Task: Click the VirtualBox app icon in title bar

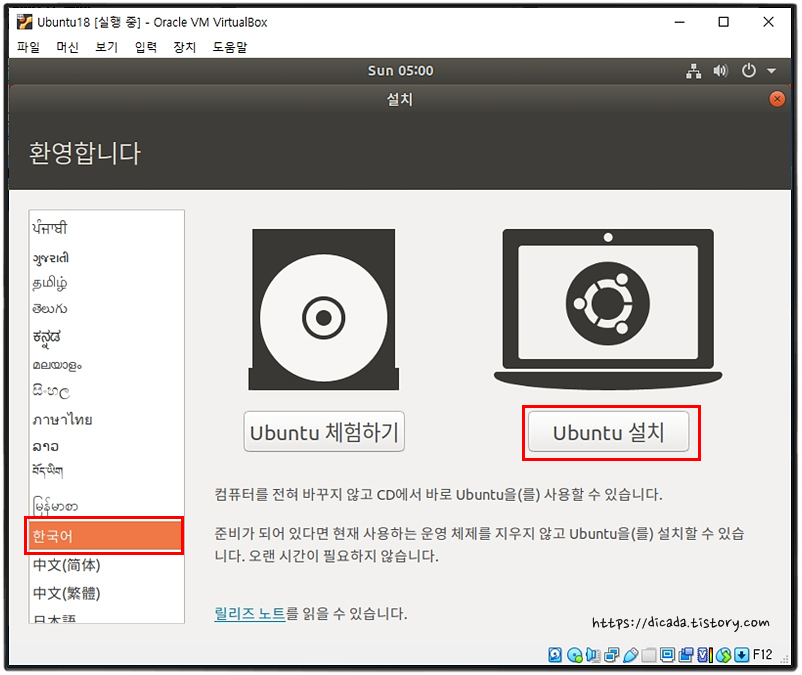Action: [24, 22]
